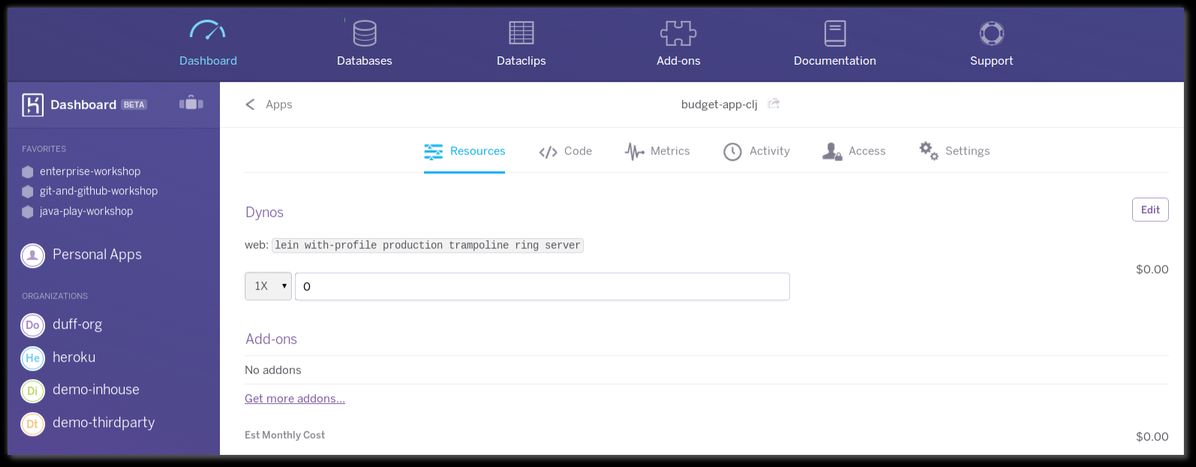Switch to the Code tab
The image size is (1196, 467).
[565, 151]
